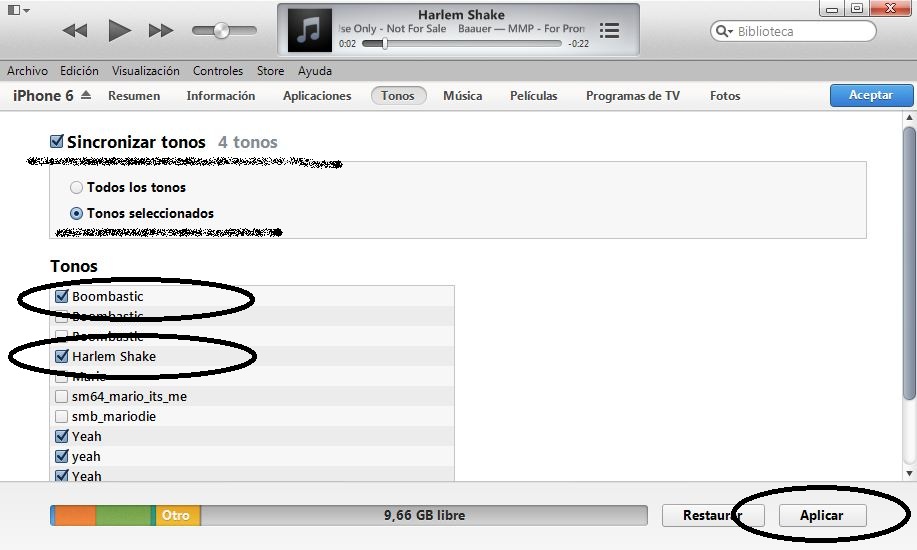Select the Tonos tab
Image resolution: width=917 pixels, height=550 pixels.
pos(398,96)
